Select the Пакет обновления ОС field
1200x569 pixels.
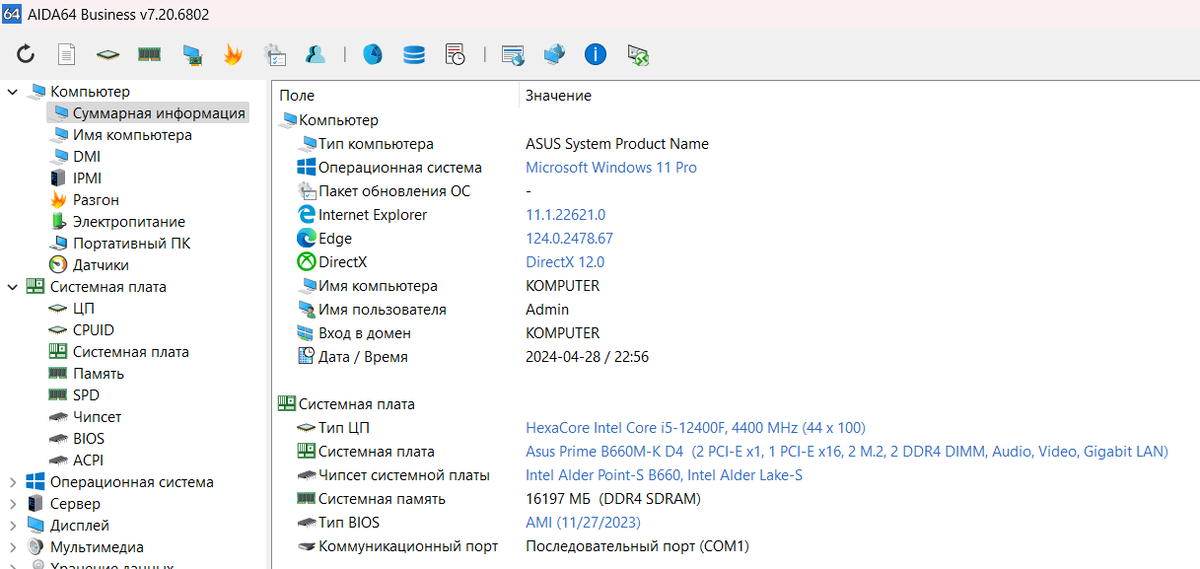tap(394, 191)
